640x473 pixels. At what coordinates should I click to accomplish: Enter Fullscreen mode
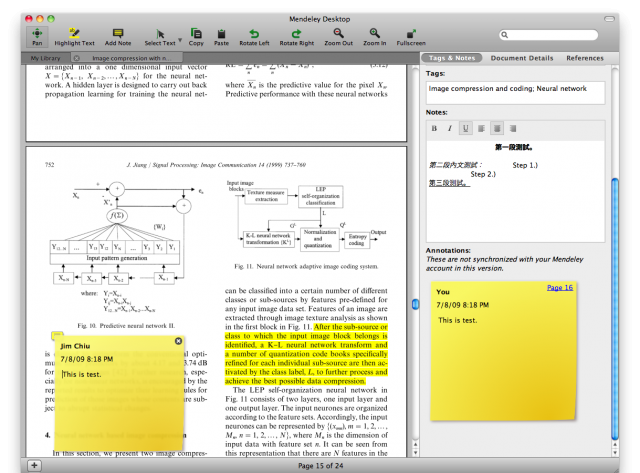click(411, 37)
